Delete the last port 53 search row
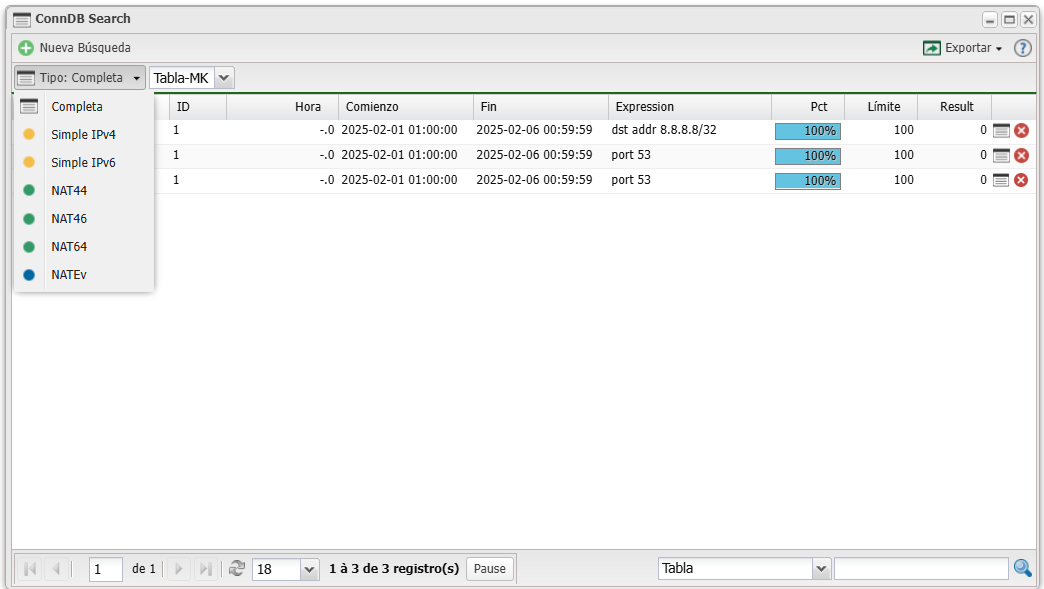 [1021, 180]
